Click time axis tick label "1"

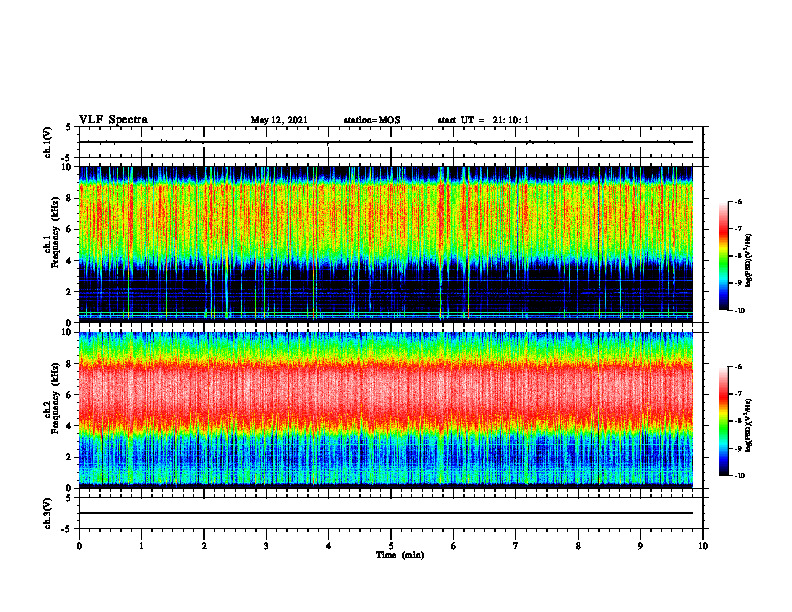141,546
